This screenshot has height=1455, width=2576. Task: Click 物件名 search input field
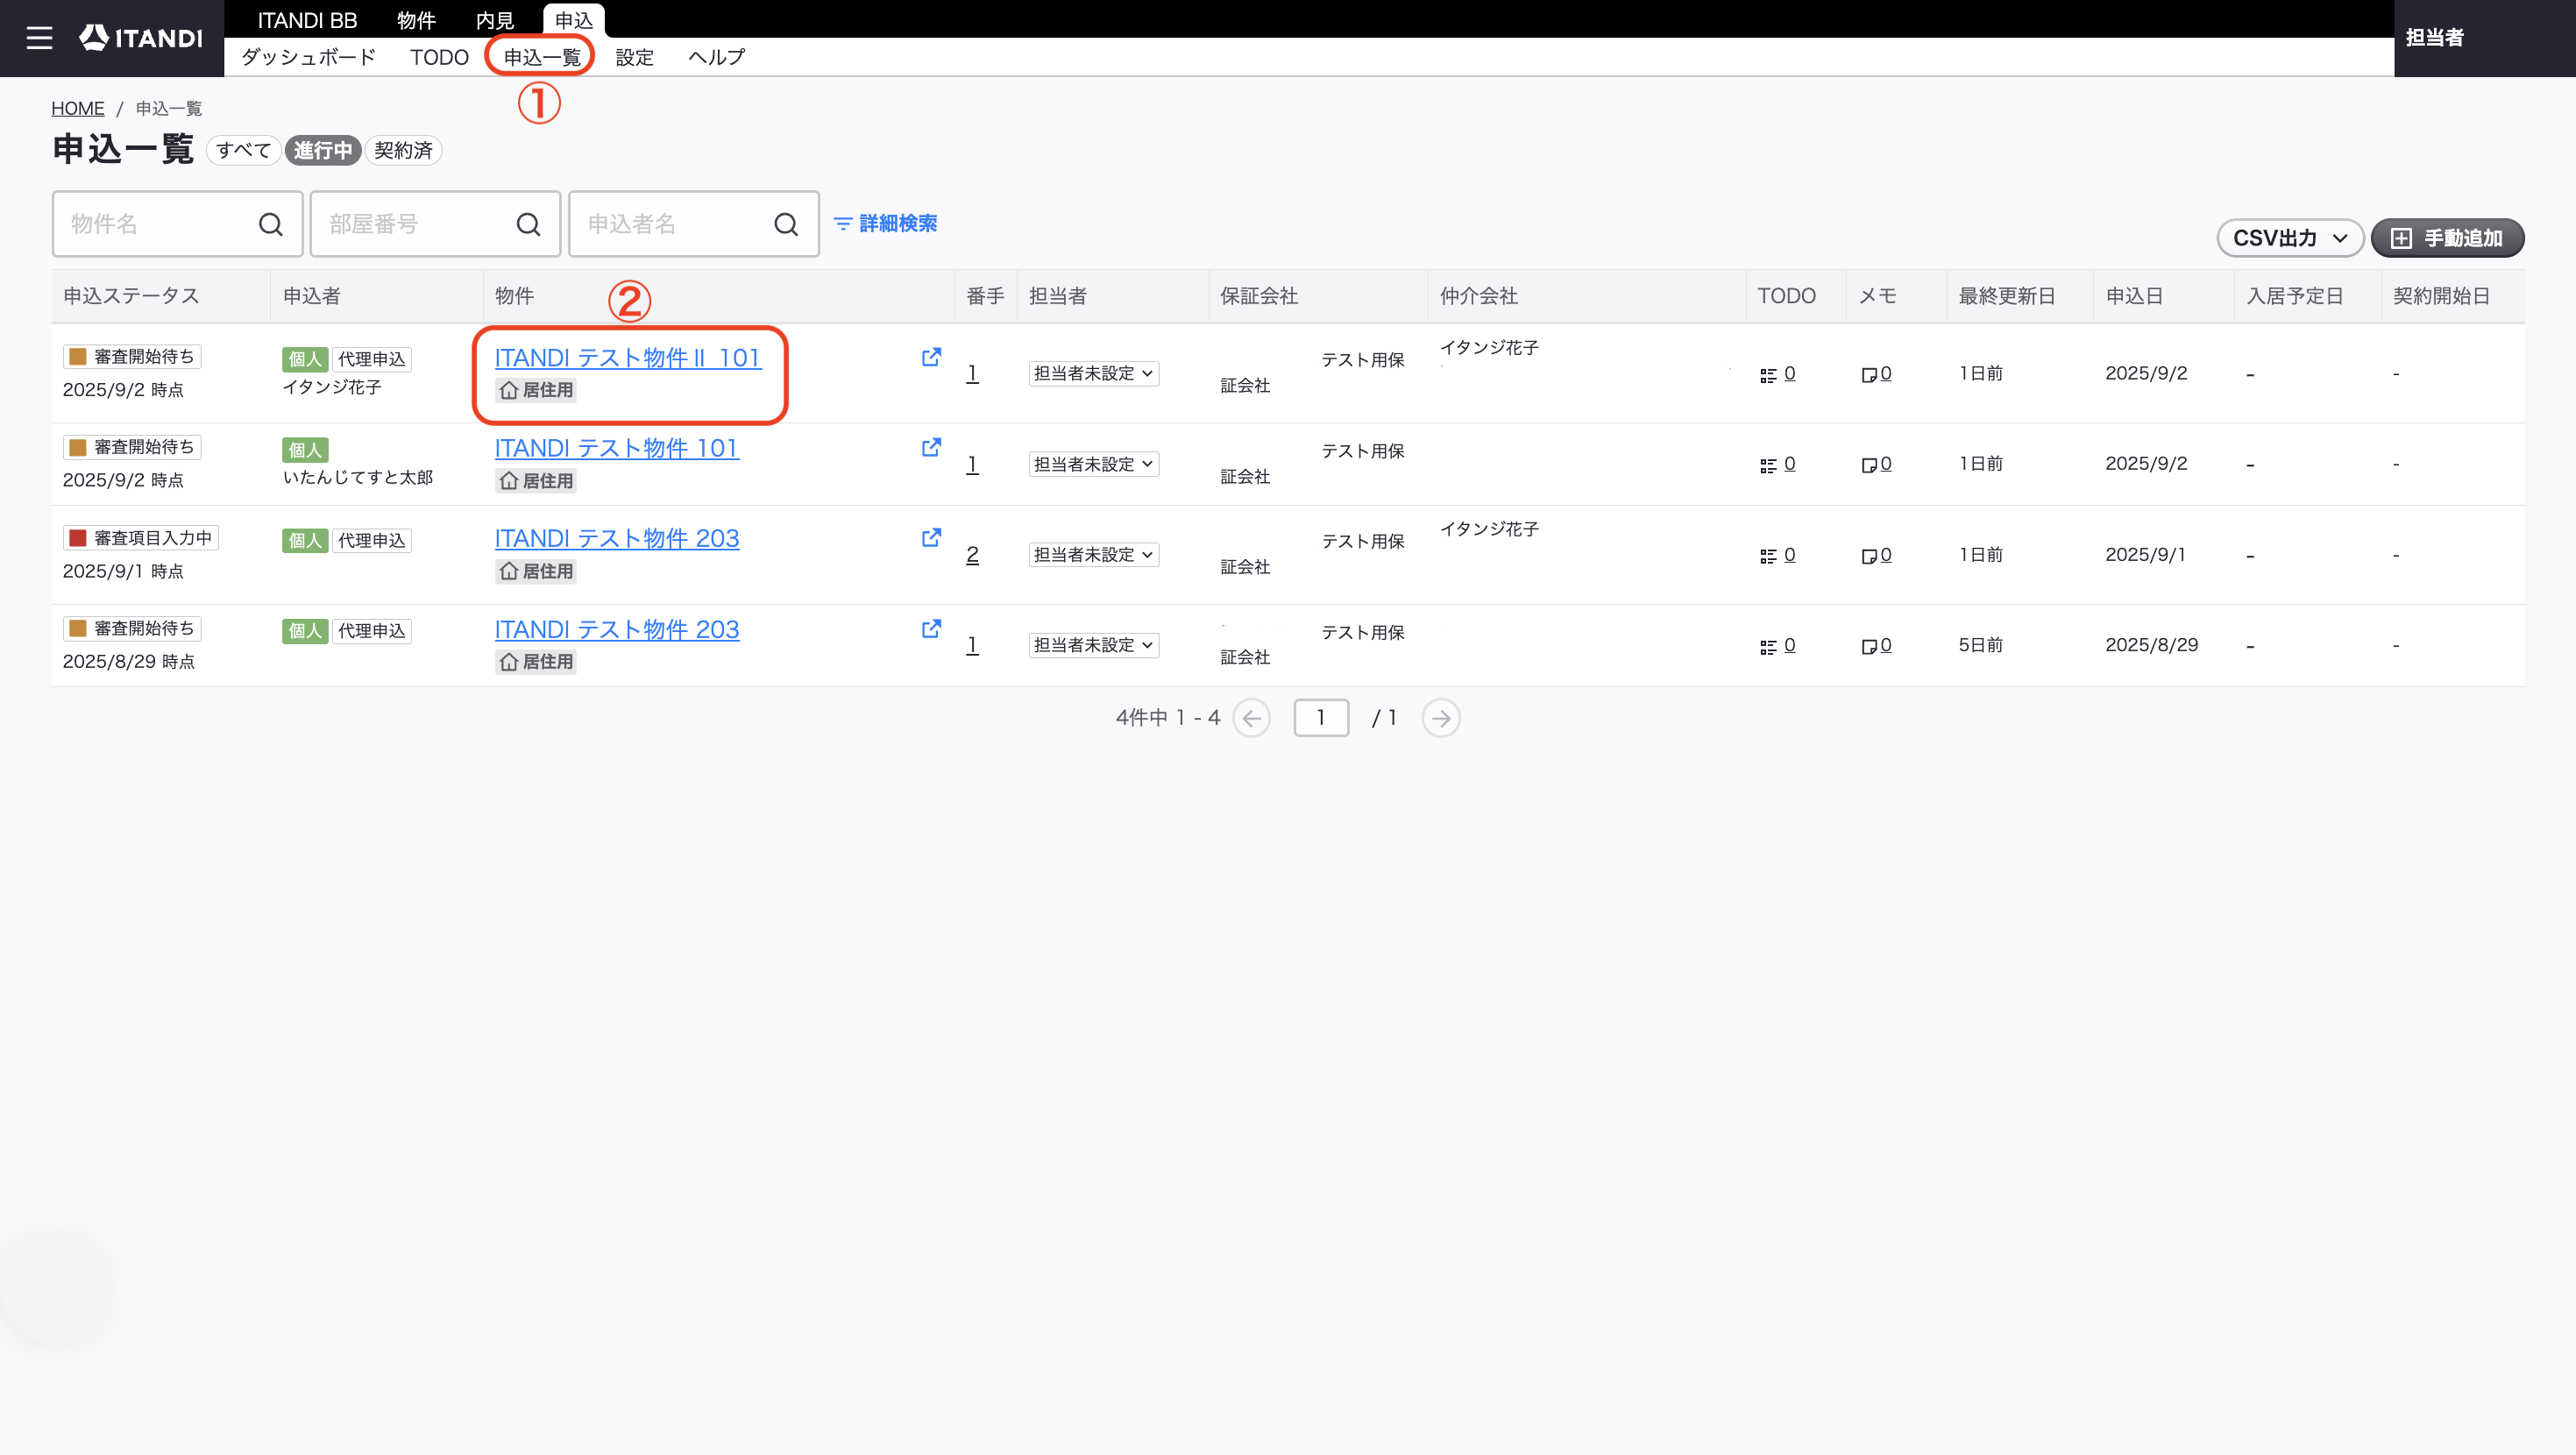177,224
